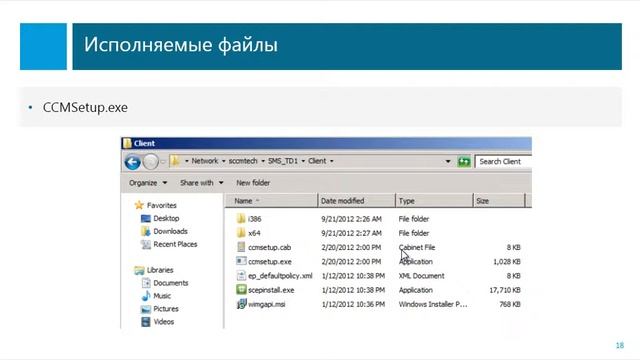Click the Pictures library icon
The width and height of the screenshot is (640, 360).
[x=146, y=309]
